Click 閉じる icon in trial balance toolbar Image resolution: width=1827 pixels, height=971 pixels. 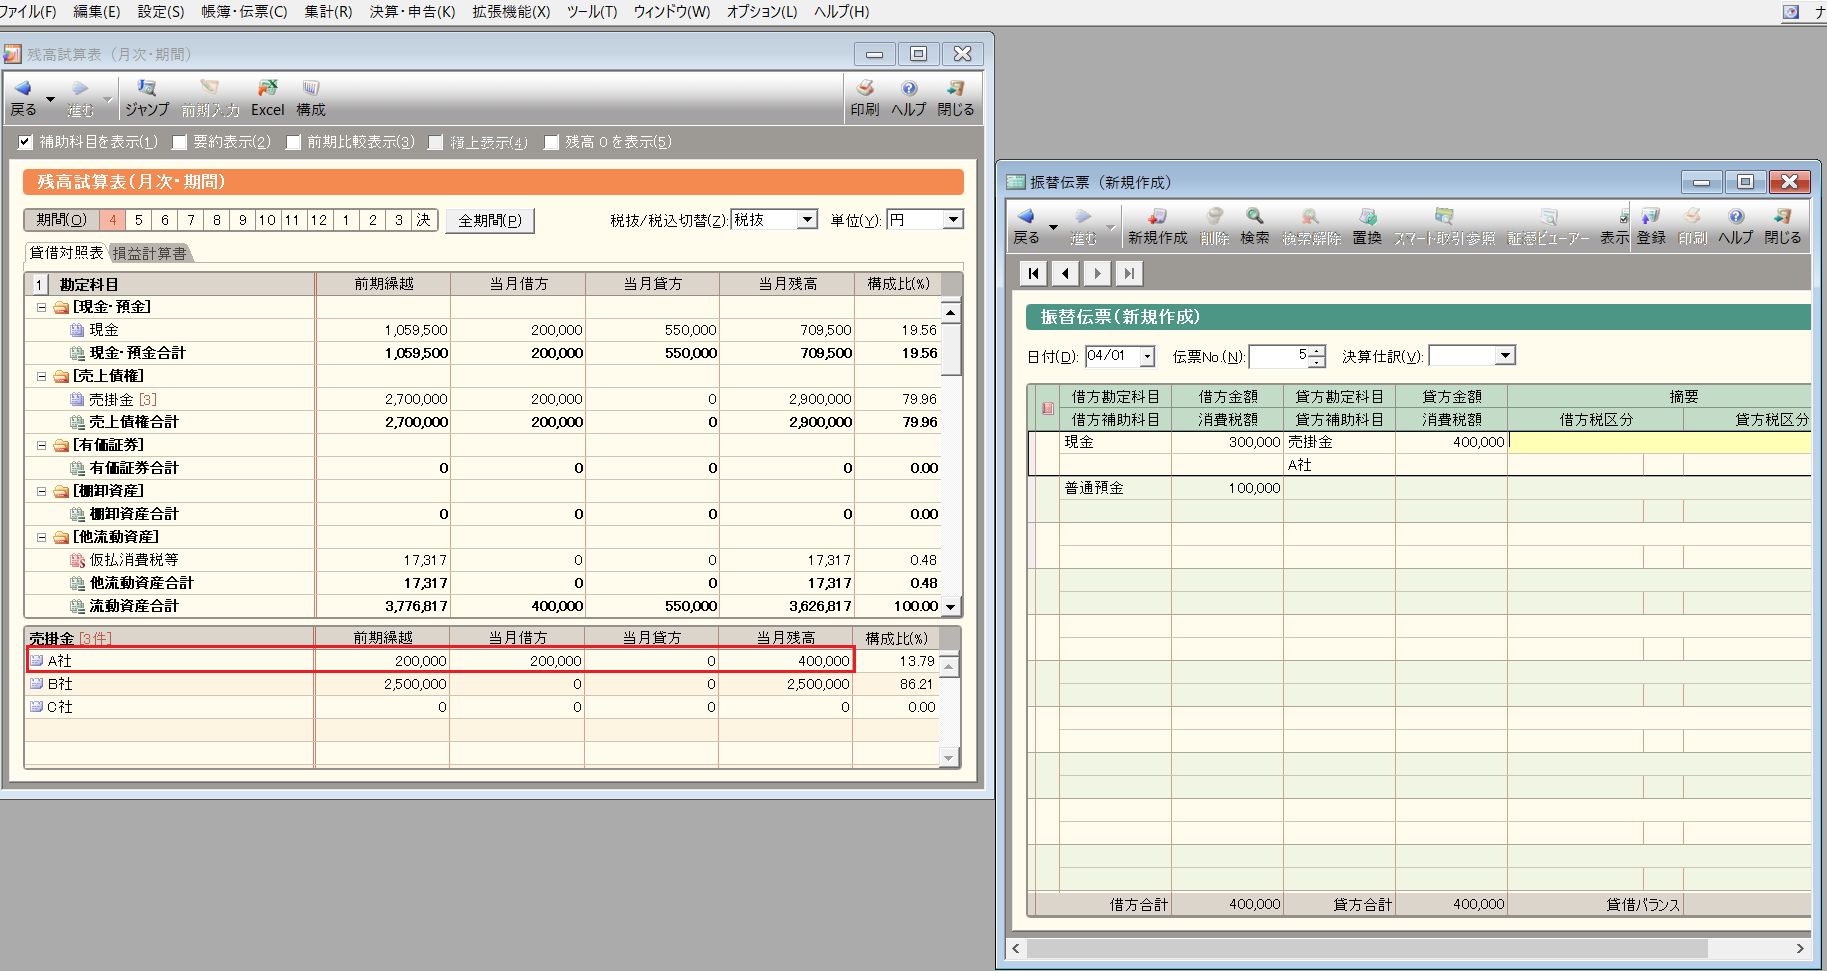[956, 98]
